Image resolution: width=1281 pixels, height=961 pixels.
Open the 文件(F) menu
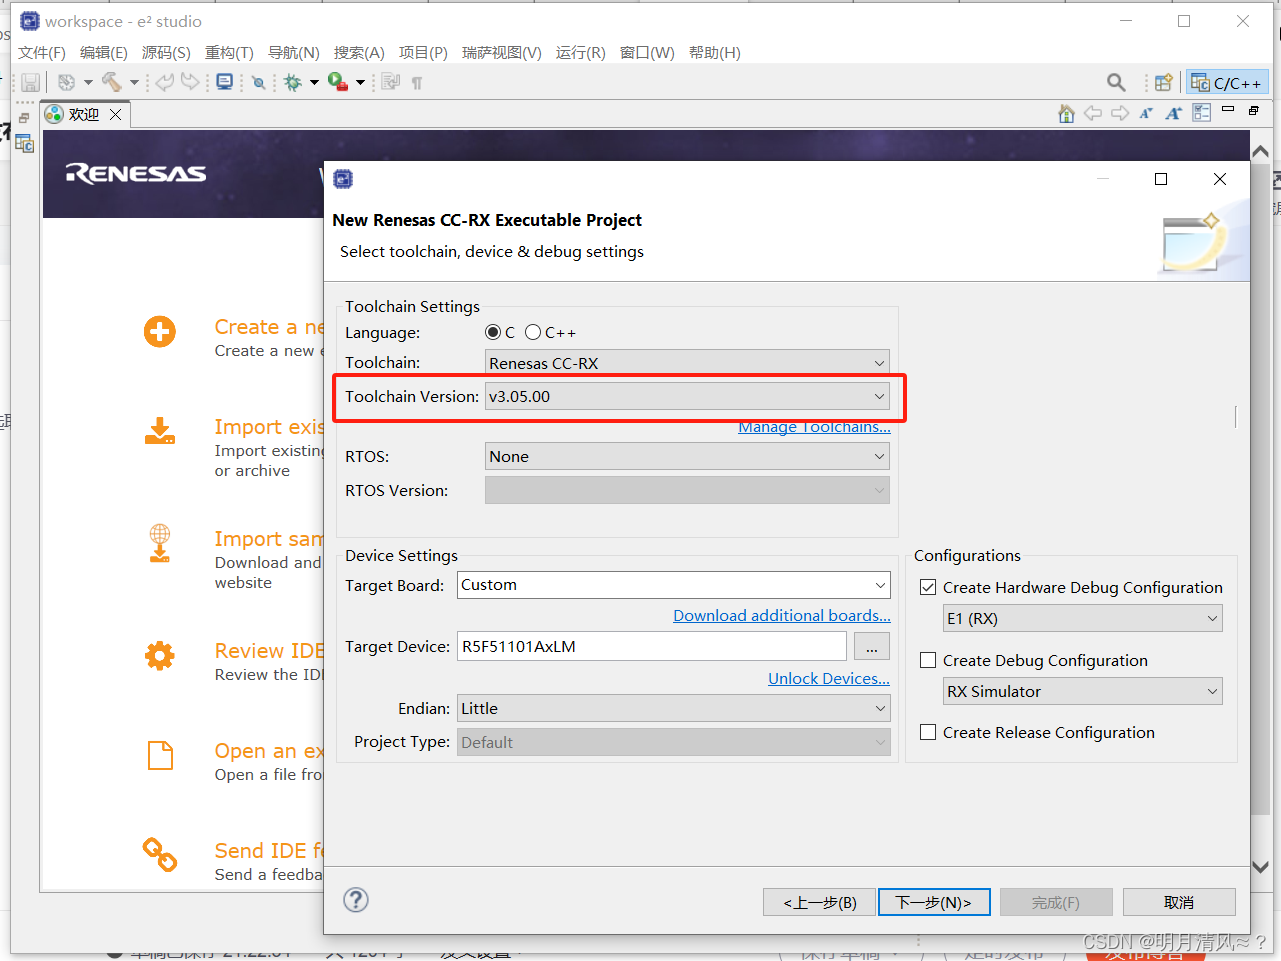coord(42,52)
